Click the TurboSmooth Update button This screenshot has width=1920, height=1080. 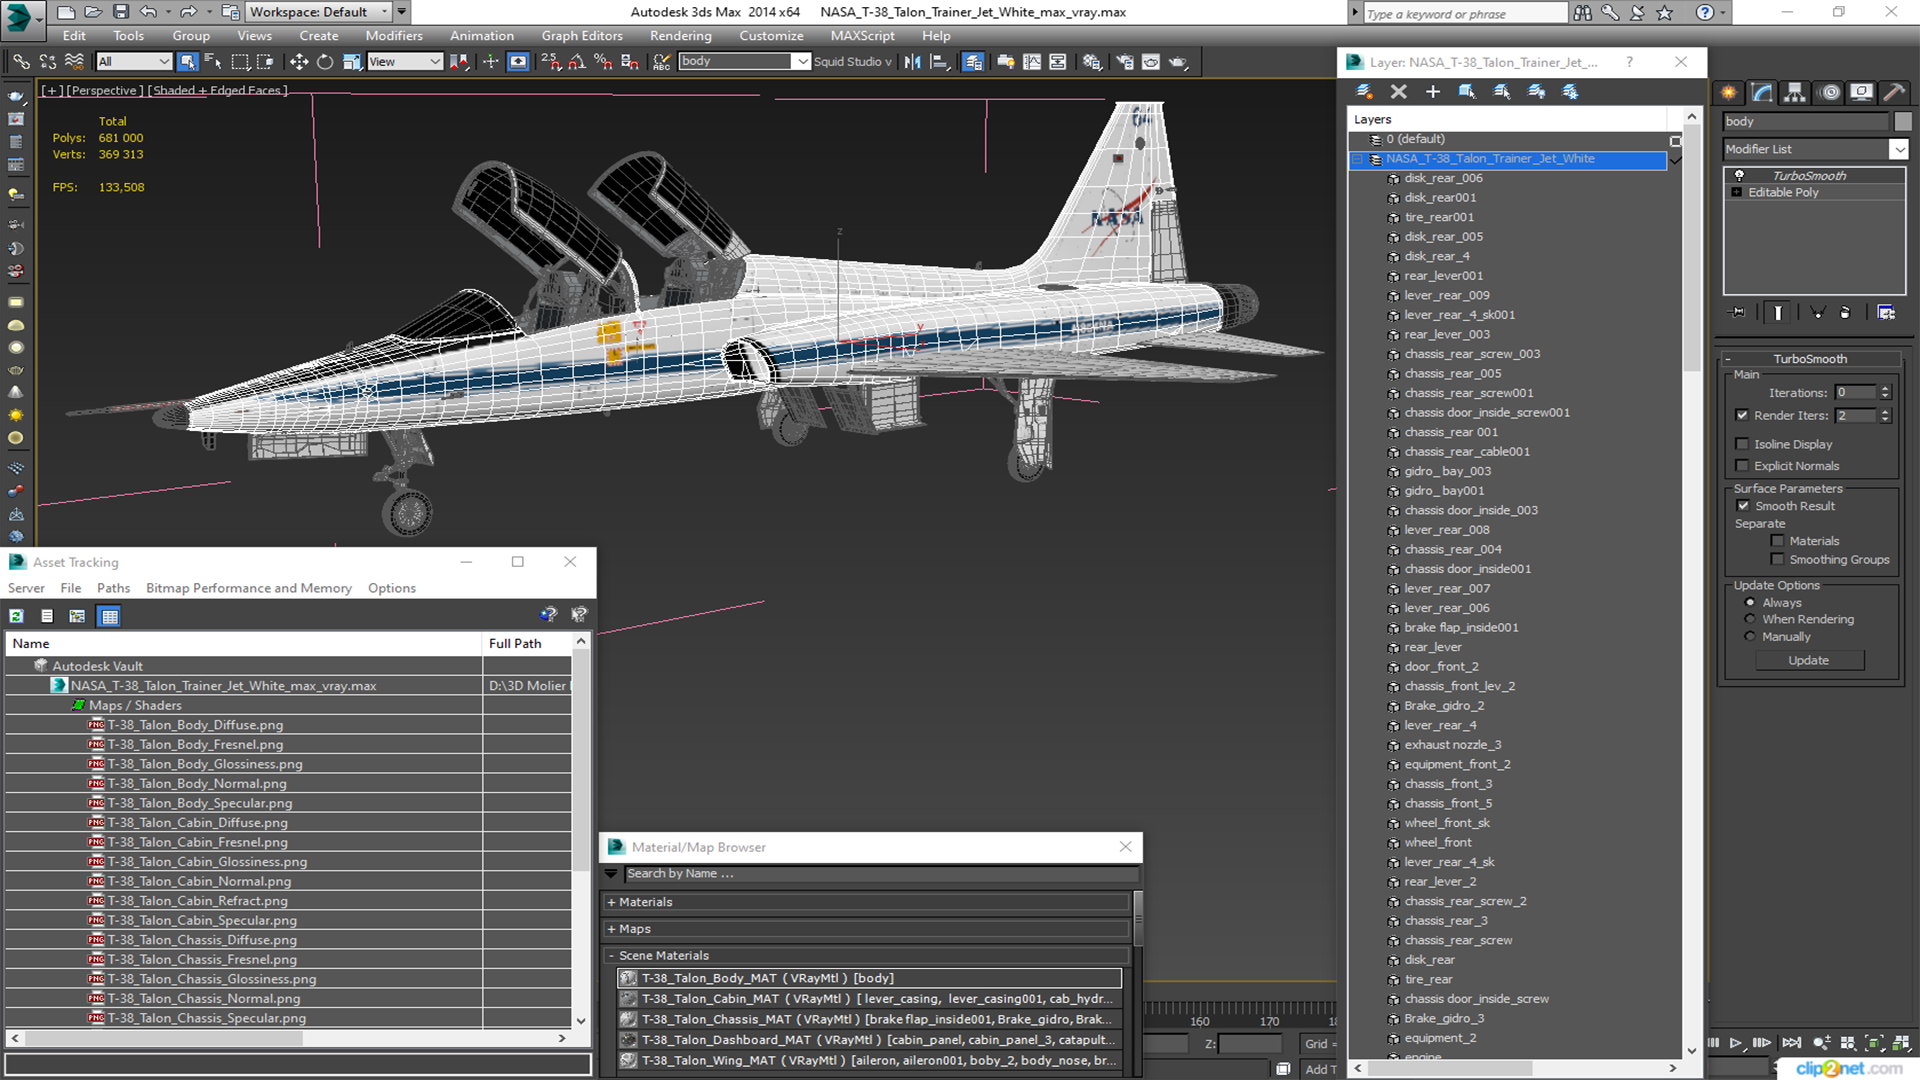[x=1808, y=660]
